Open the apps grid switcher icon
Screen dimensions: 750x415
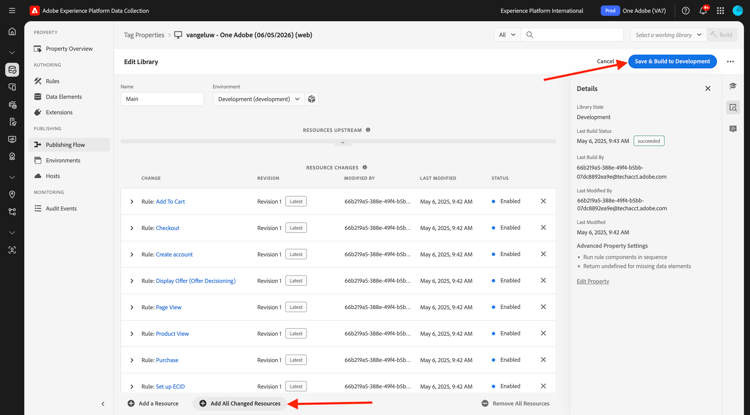(x=720, y=11)
